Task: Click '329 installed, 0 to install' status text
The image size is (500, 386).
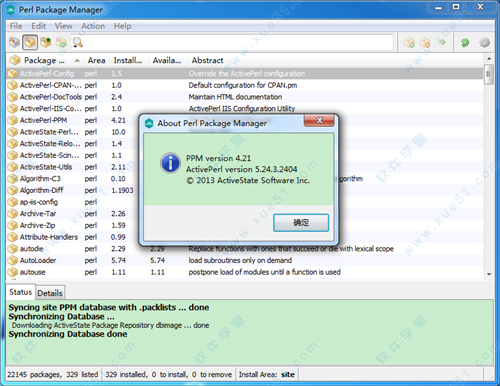Action: (168, 375)
